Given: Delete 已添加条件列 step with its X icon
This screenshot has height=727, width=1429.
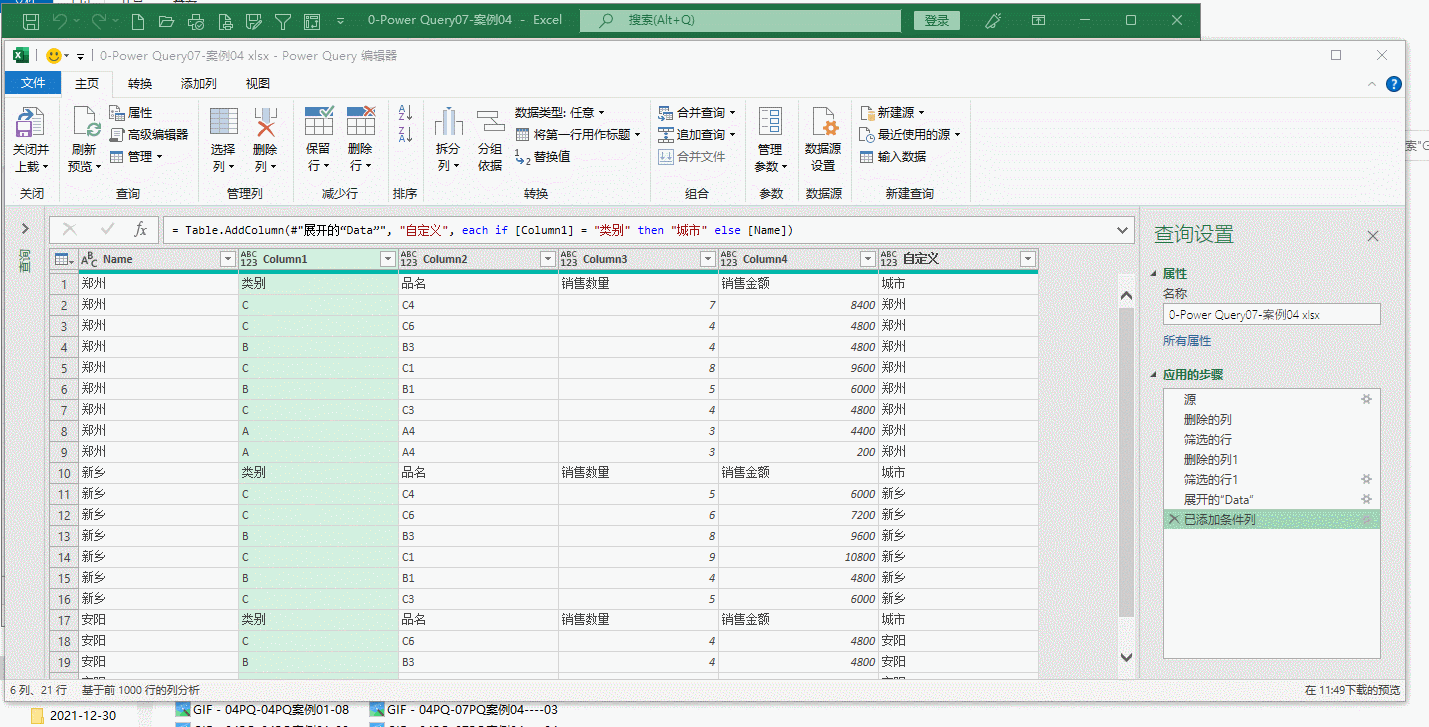Looking at the screenshot, I should [1174, 519].
